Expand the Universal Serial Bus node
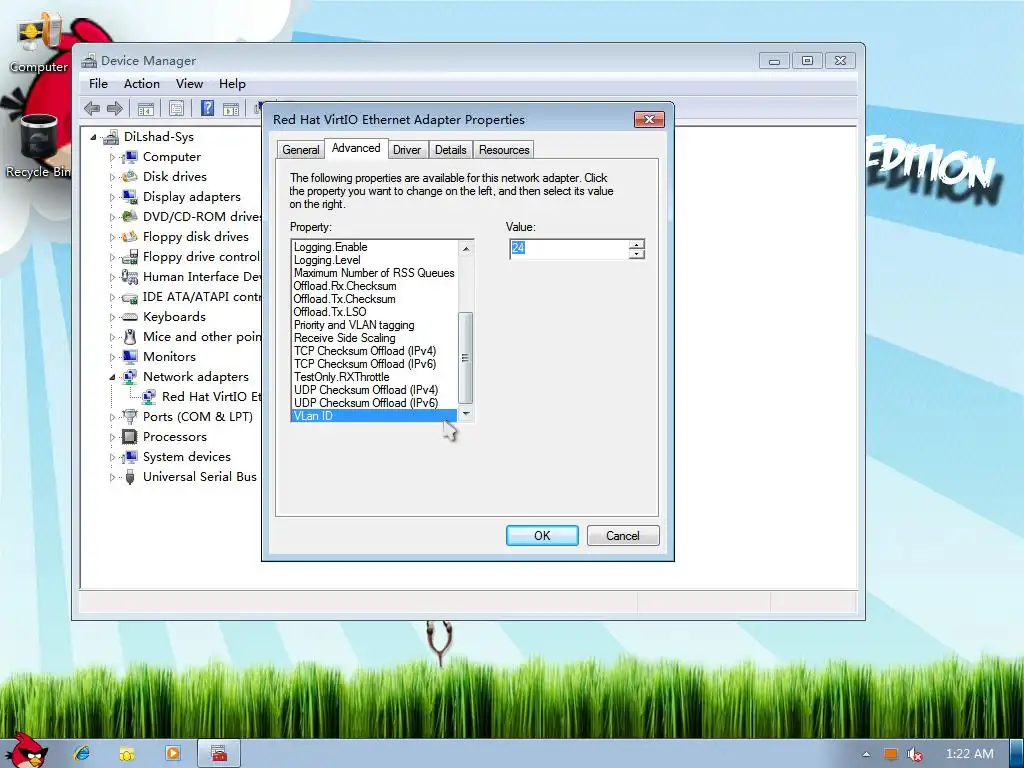 point(112,477)
